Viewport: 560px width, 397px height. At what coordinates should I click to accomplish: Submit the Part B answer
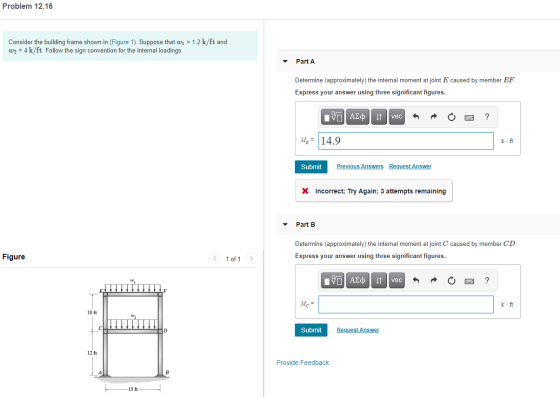pos(311,330)
